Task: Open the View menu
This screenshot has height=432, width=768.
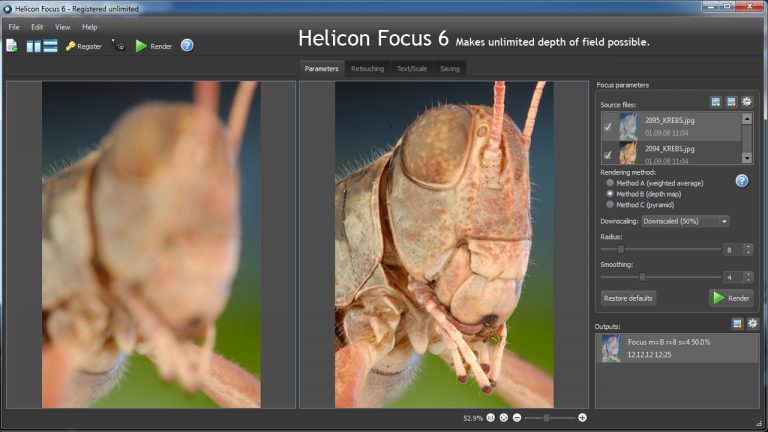Action: [63, 27]
